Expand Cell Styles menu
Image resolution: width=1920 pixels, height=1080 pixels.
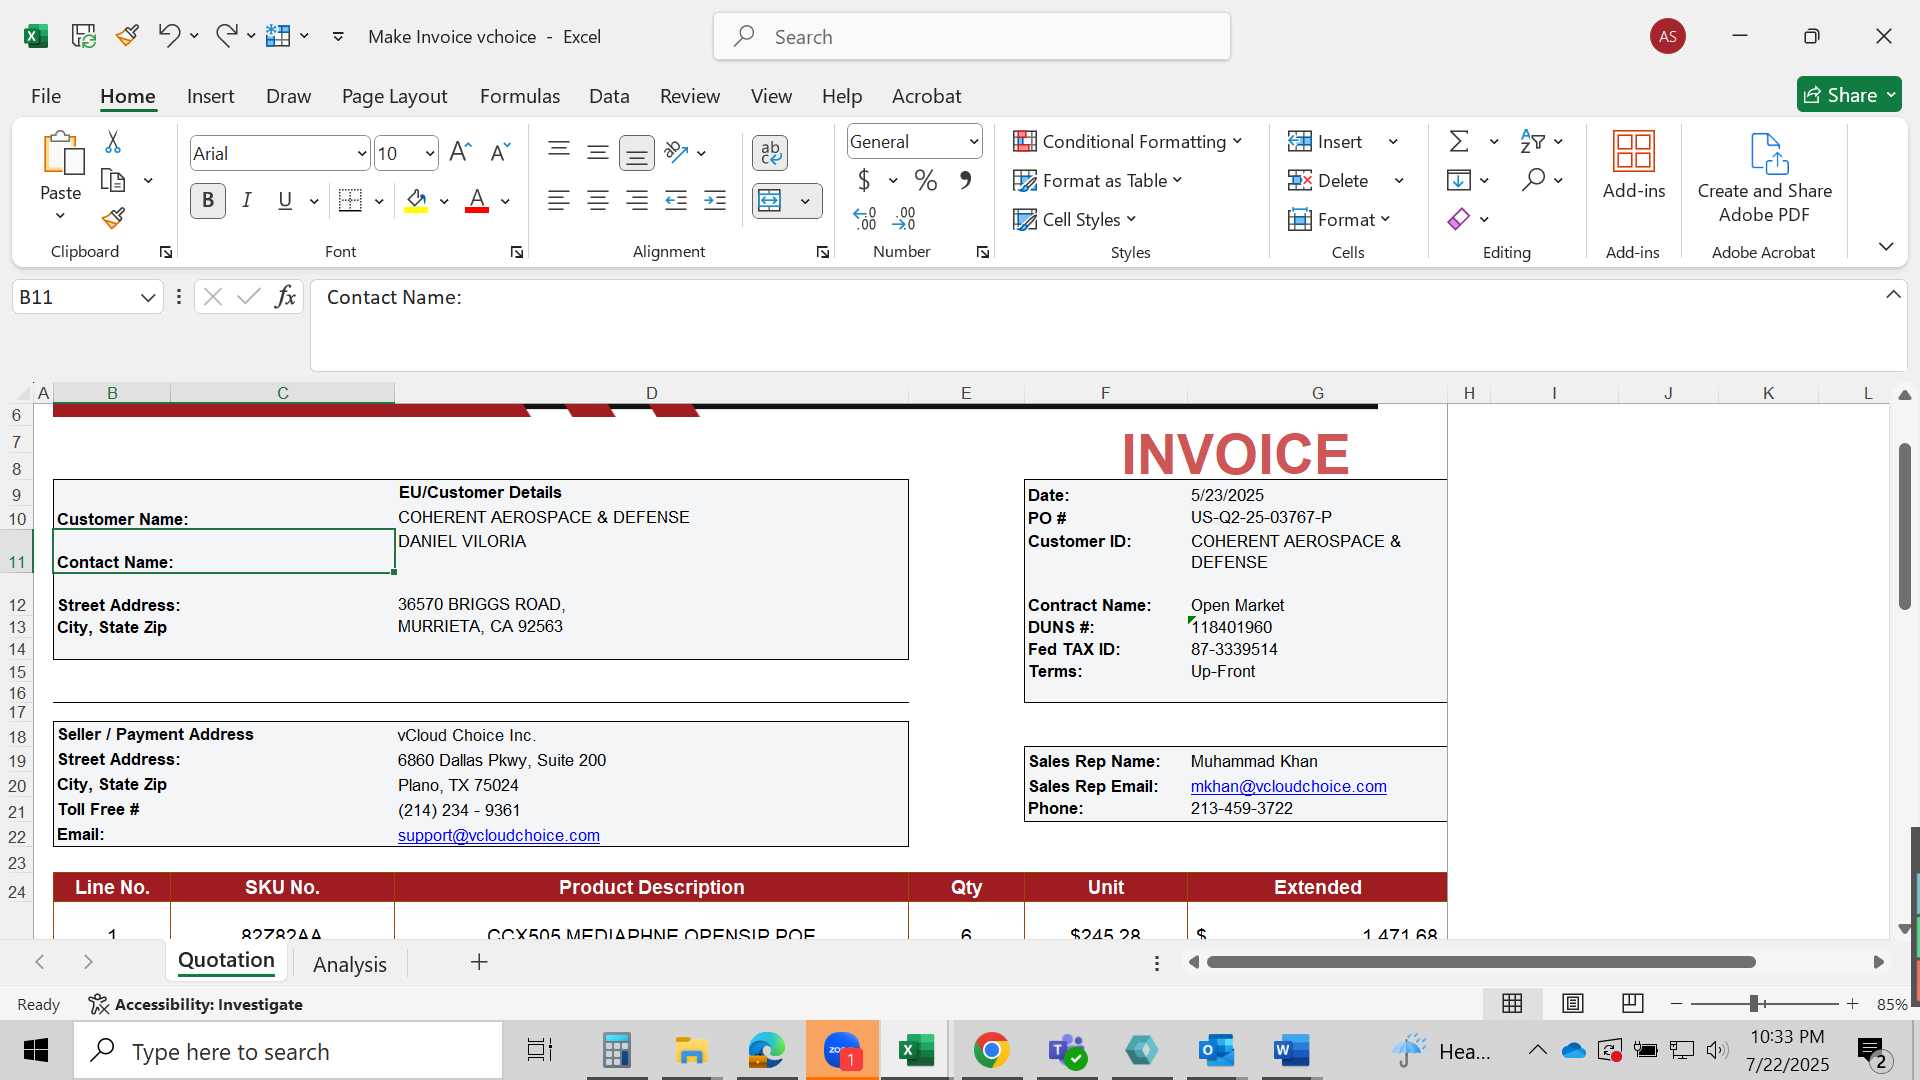[x=1075, y=220]
